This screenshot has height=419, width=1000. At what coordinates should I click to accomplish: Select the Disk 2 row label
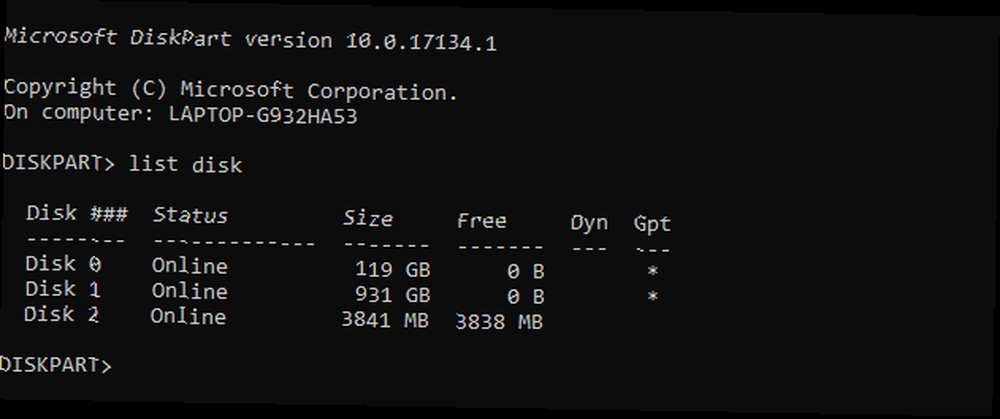click(x=61, y=314)
